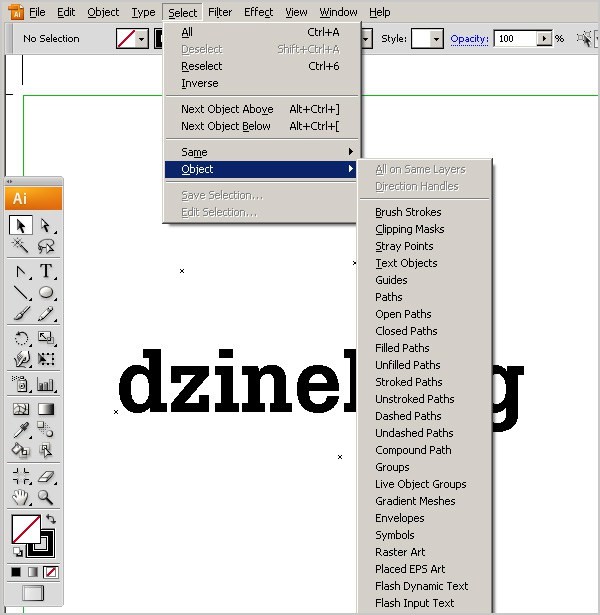Expand the highlighted Object submenu
Screen dimensions: 600x615
pos(260,169)
